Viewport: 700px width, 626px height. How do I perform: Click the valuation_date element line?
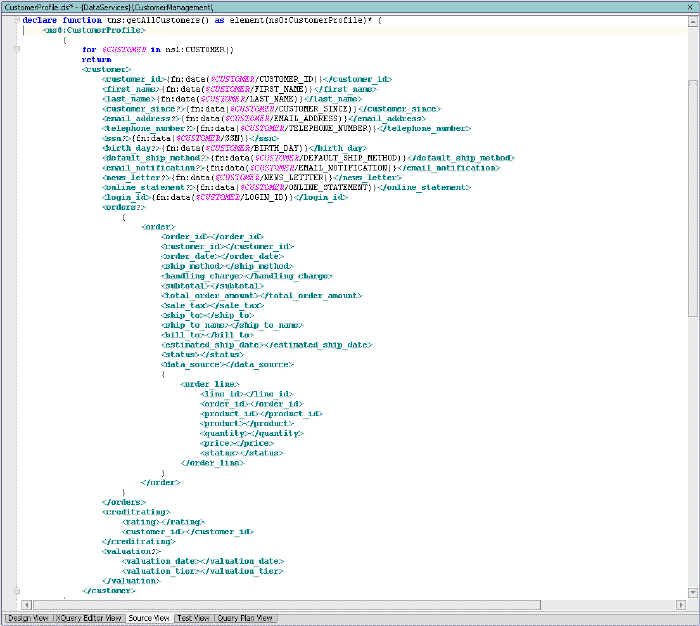203,561
